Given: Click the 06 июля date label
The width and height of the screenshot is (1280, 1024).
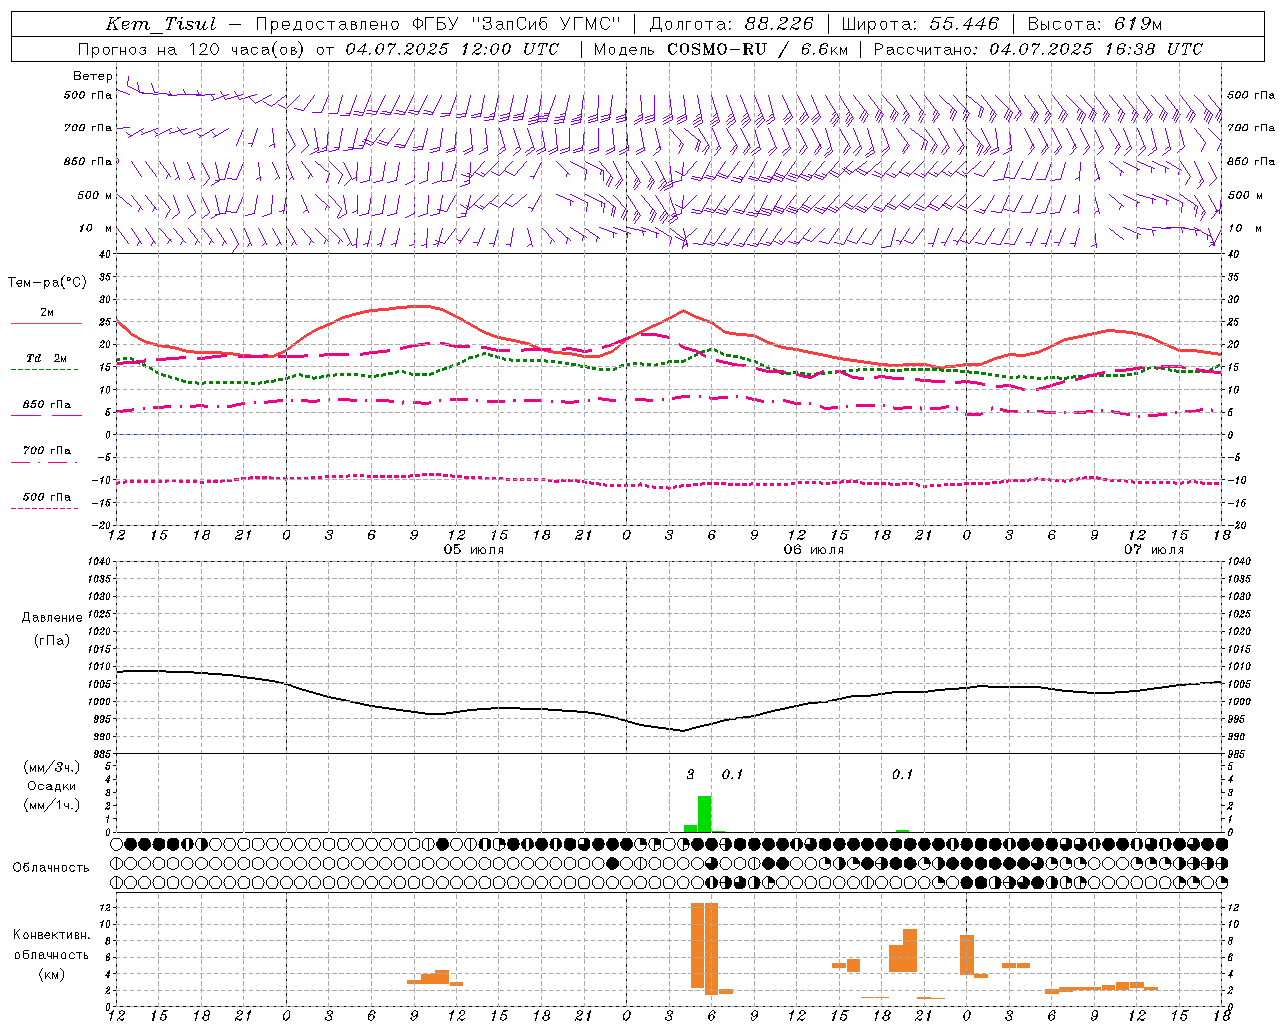Looking at the screenshot, I should click(x=814, y=550).
